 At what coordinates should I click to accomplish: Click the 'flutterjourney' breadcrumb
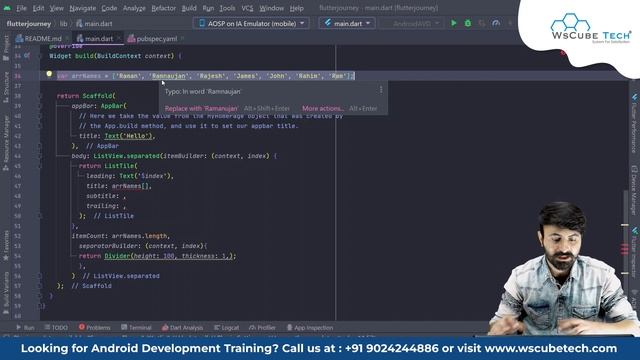[x=29, y=24]
